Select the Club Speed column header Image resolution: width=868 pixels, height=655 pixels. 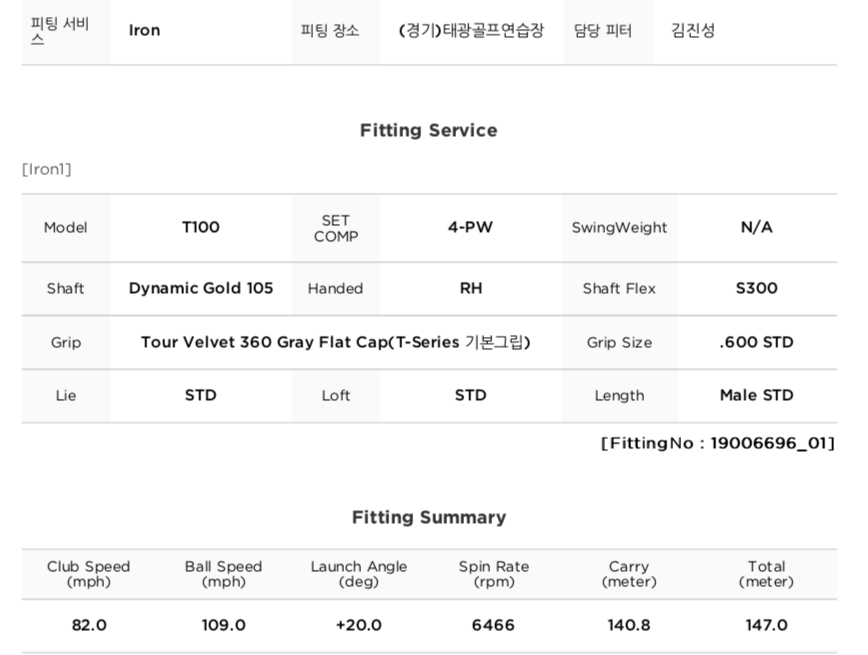tap(89, 574)
